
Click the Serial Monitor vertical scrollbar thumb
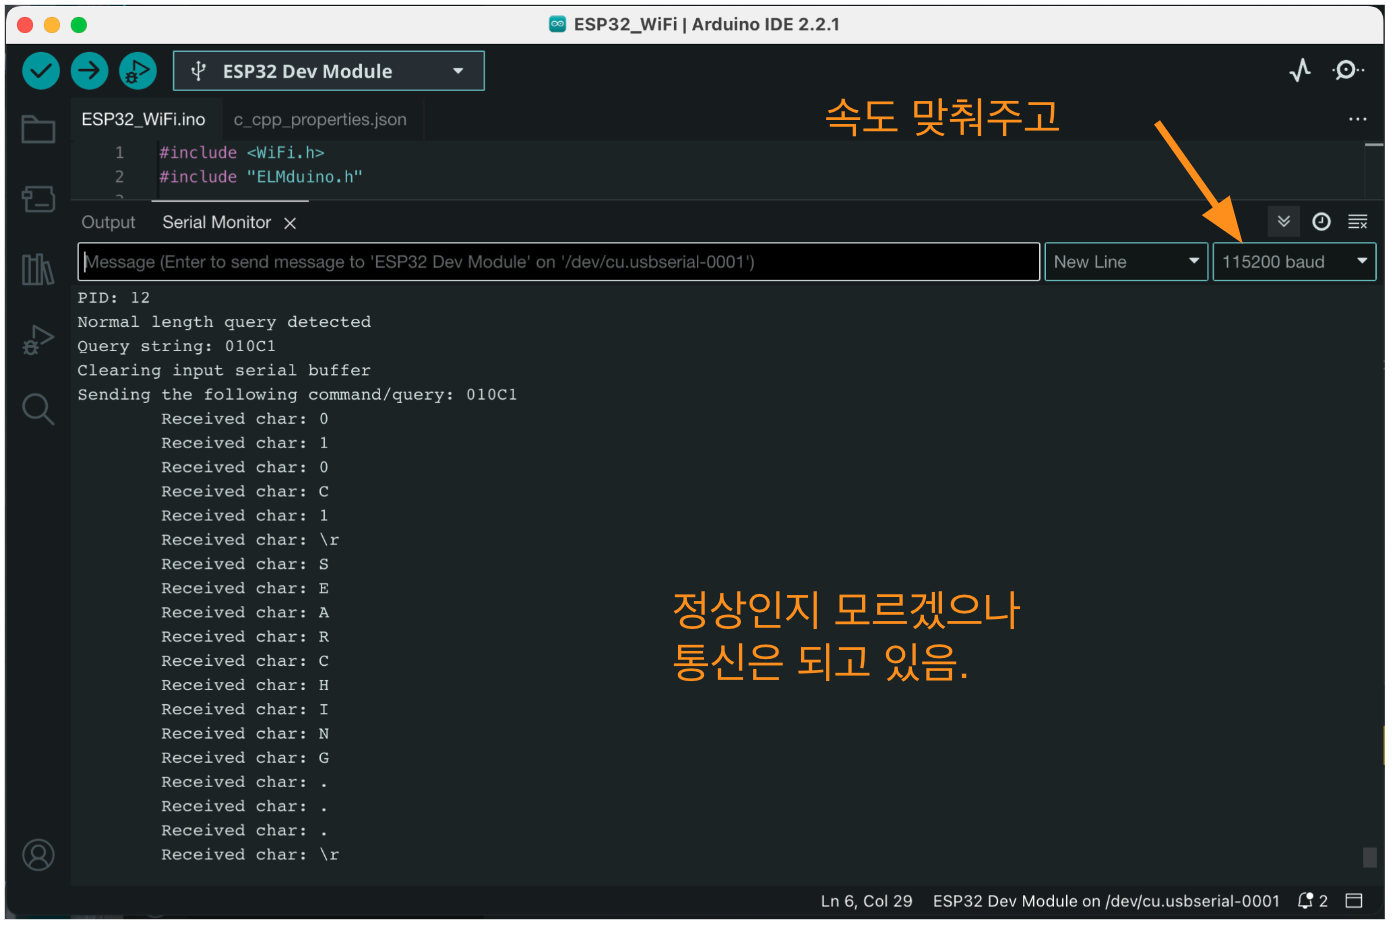(x=1370, y=857)
